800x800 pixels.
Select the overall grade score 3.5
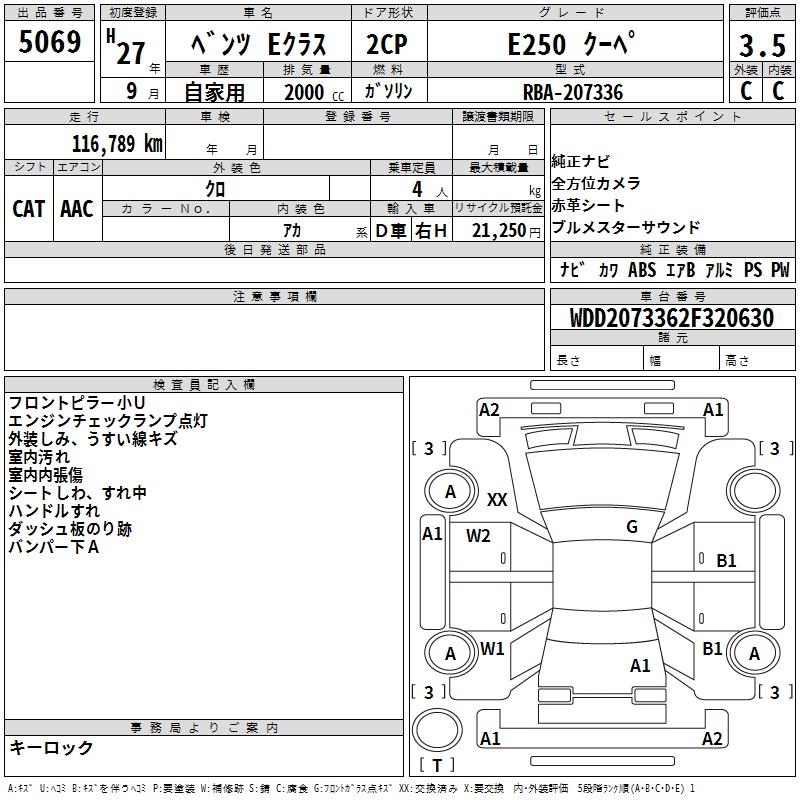(760, 46)
